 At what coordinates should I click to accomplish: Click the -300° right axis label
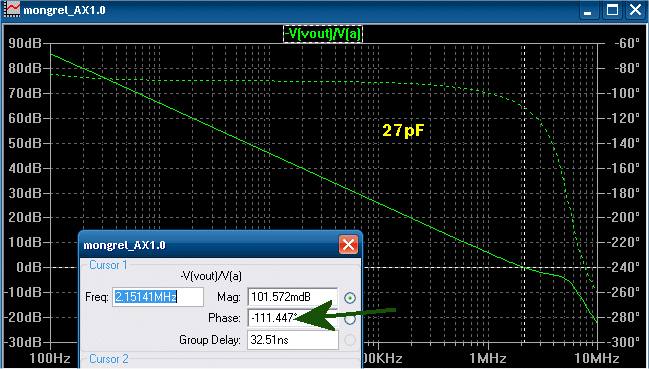[x=623, y=342]
